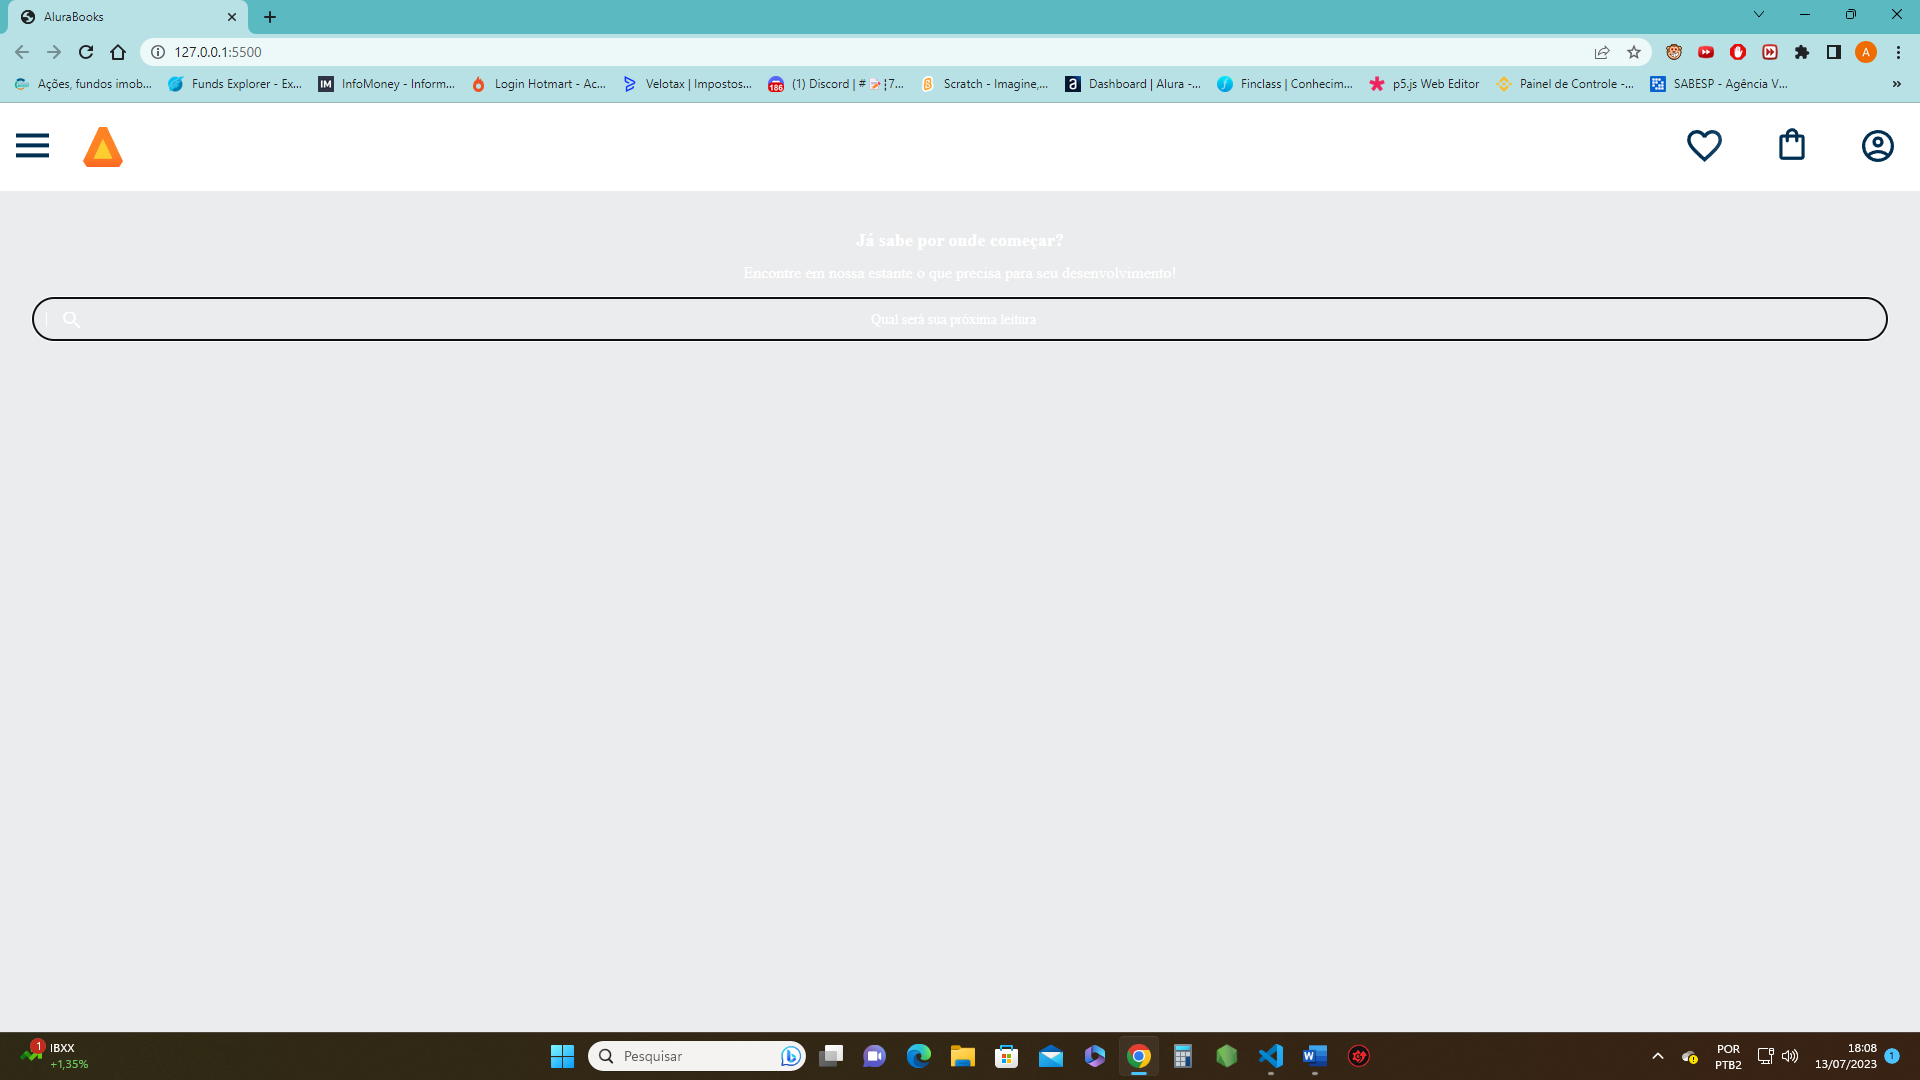Image resolution: width=1920 pixels, height=1080 pixels.
Task: Open the hamburger menu icon
Action: coord(32,145)
